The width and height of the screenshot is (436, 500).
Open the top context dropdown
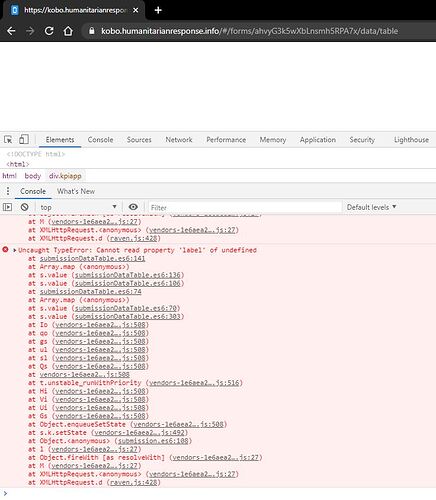pos(78,207)
